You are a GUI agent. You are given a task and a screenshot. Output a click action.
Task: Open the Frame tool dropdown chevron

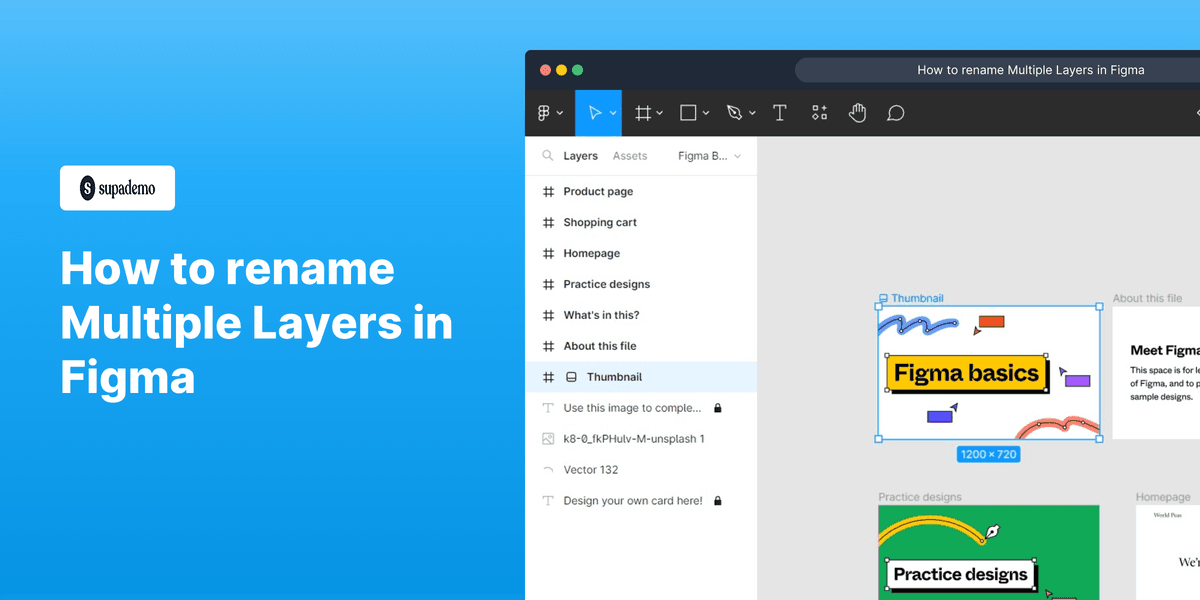coord(658,112)
